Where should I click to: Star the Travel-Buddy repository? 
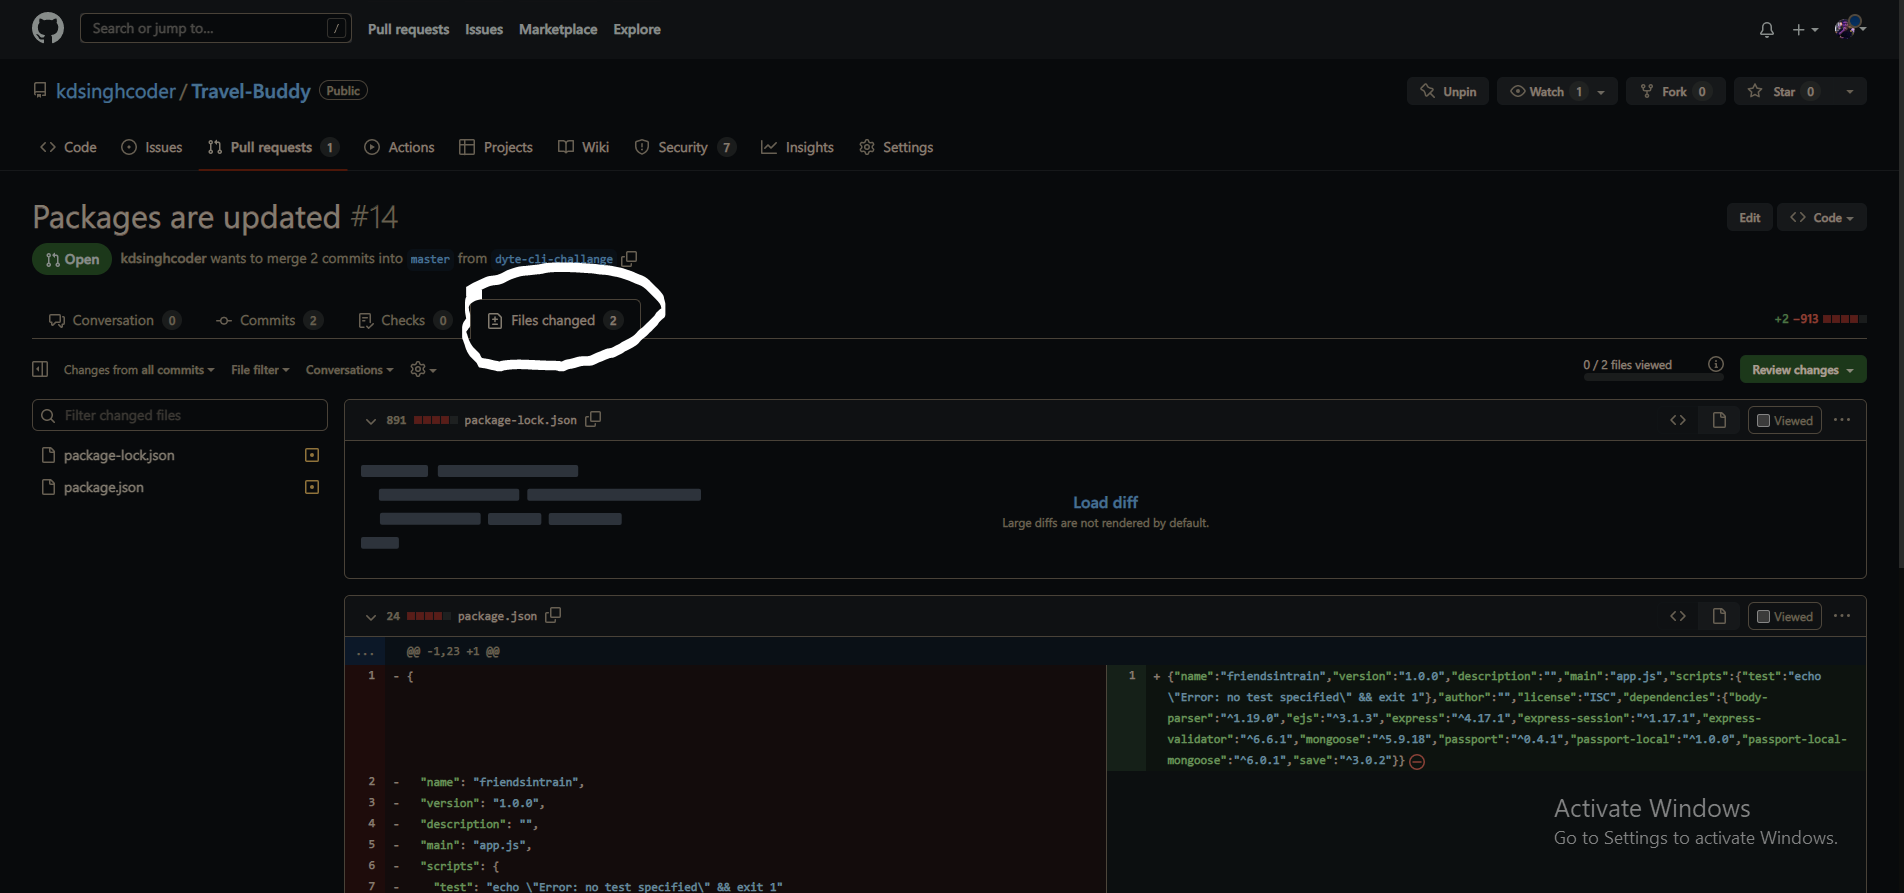click(x=1783, y=91)
